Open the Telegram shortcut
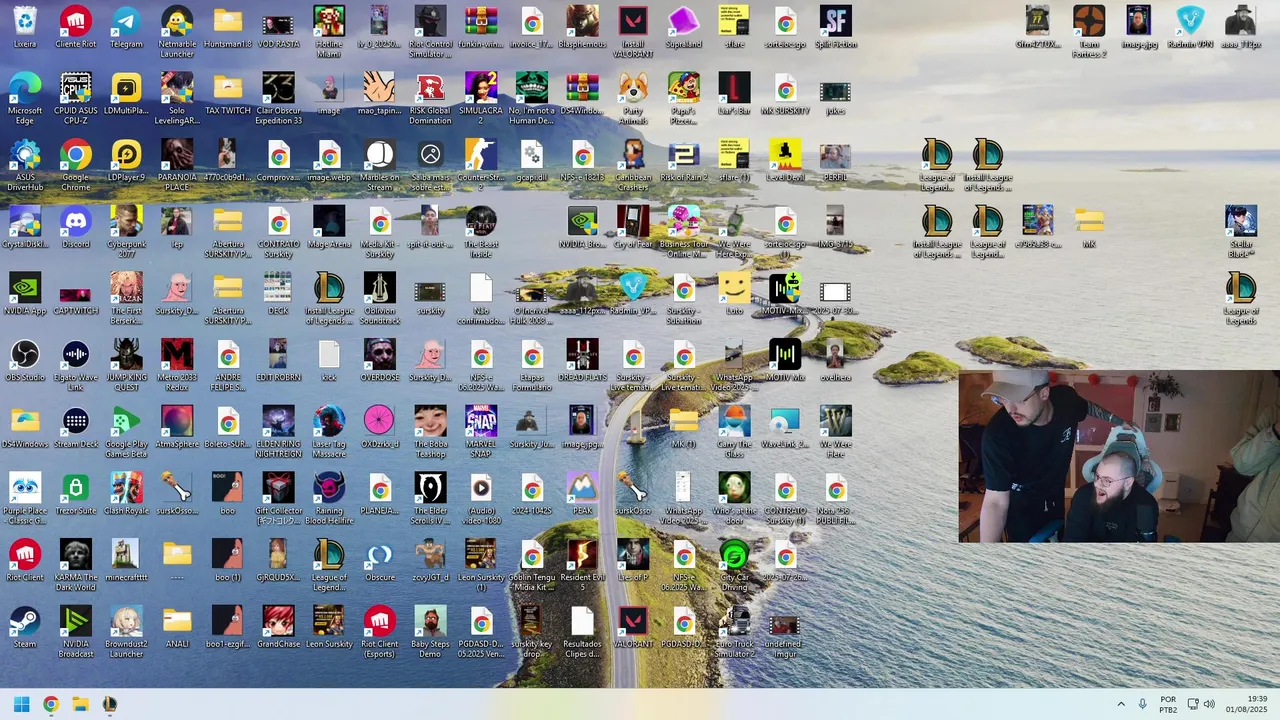Viewport: 1280px width, 720px height. [x=126, y=28]
